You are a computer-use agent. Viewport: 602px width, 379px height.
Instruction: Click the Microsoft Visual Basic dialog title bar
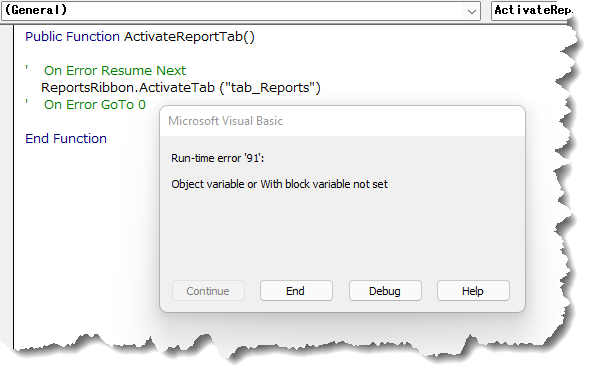[342, 121]
